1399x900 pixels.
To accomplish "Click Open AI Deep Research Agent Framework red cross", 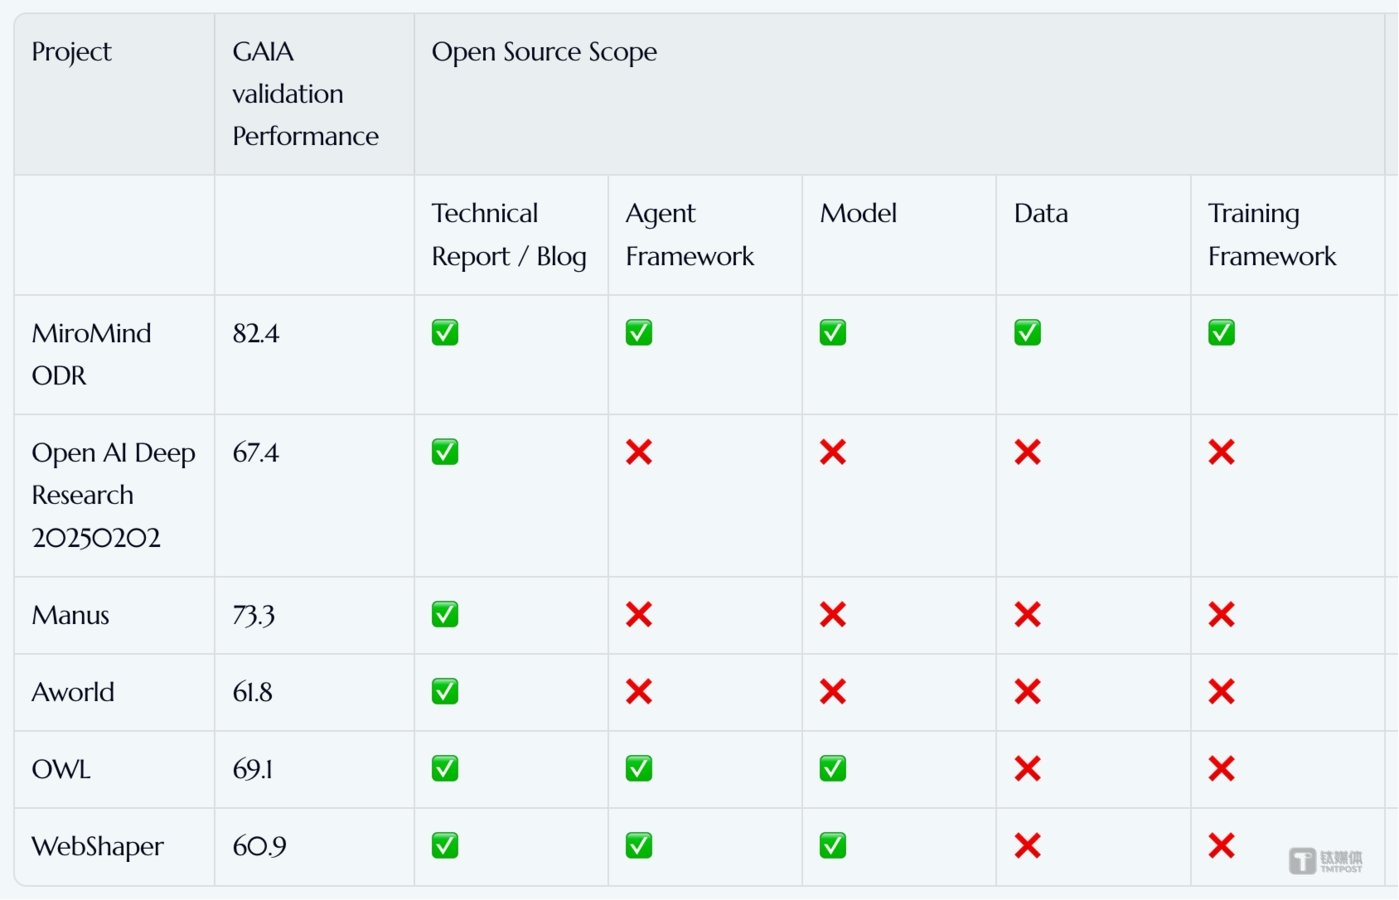I will tap(639, 453).
